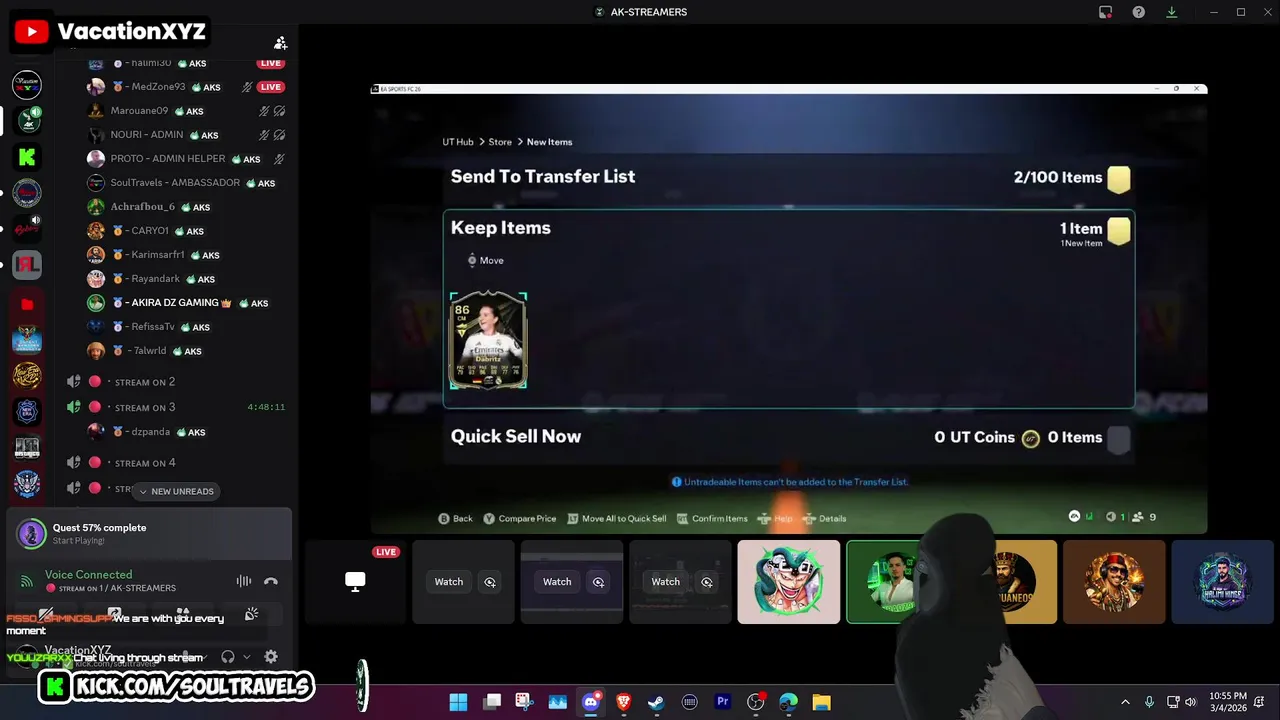This screenshot has height=720, width=1280.
Task: Select voice channel STREAM ON 3
Action: pos(145,407)
